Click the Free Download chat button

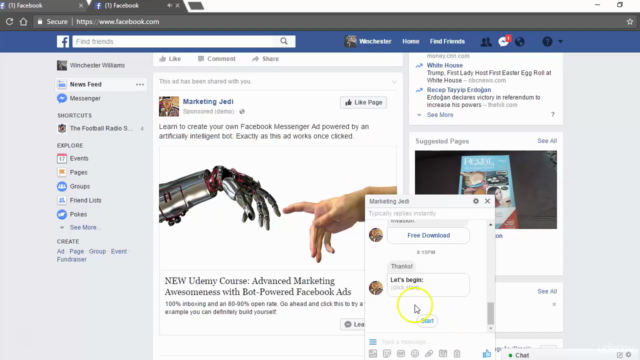click(428, 236)
